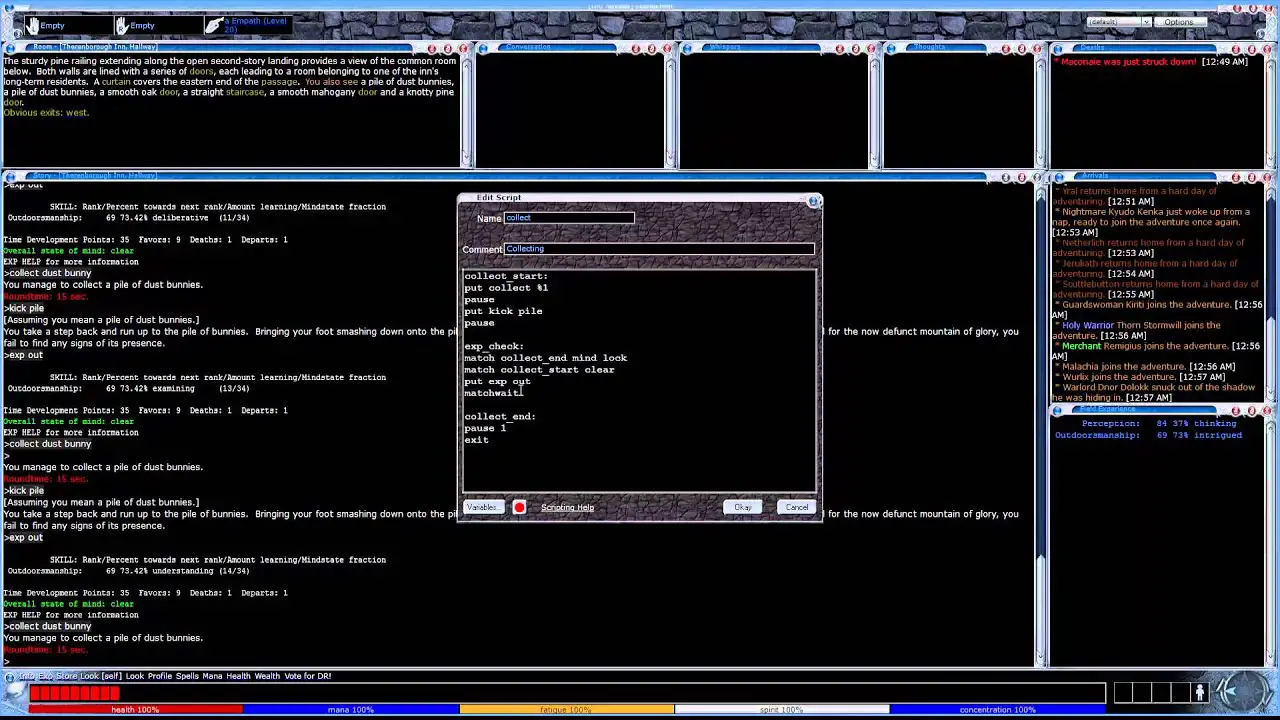Click the Perception entry in Field Experience
The width and height of the screenshot is (1280, 720).
coord(1159,423)
